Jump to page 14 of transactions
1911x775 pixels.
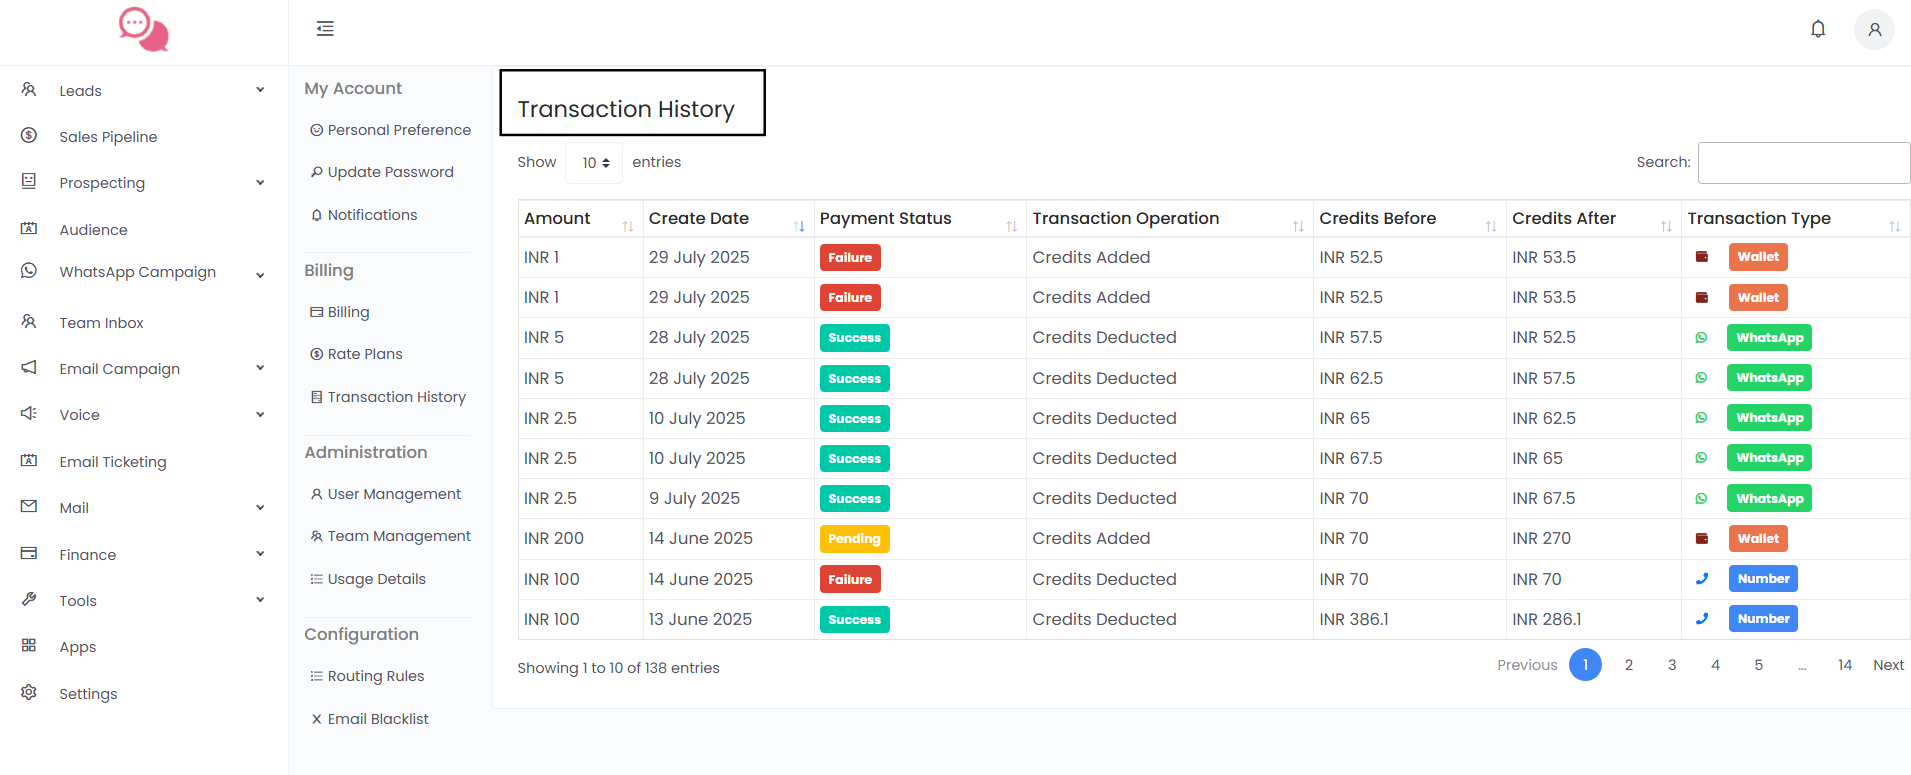click(x=1845, y=665)
